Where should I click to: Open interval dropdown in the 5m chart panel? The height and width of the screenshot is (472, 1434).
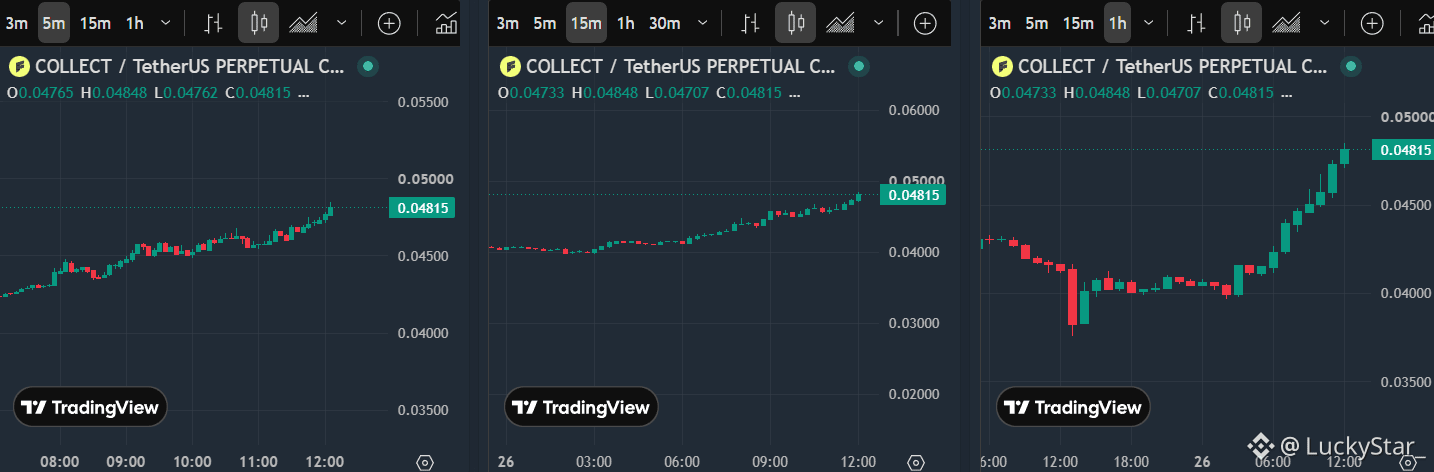coord(165,23)
